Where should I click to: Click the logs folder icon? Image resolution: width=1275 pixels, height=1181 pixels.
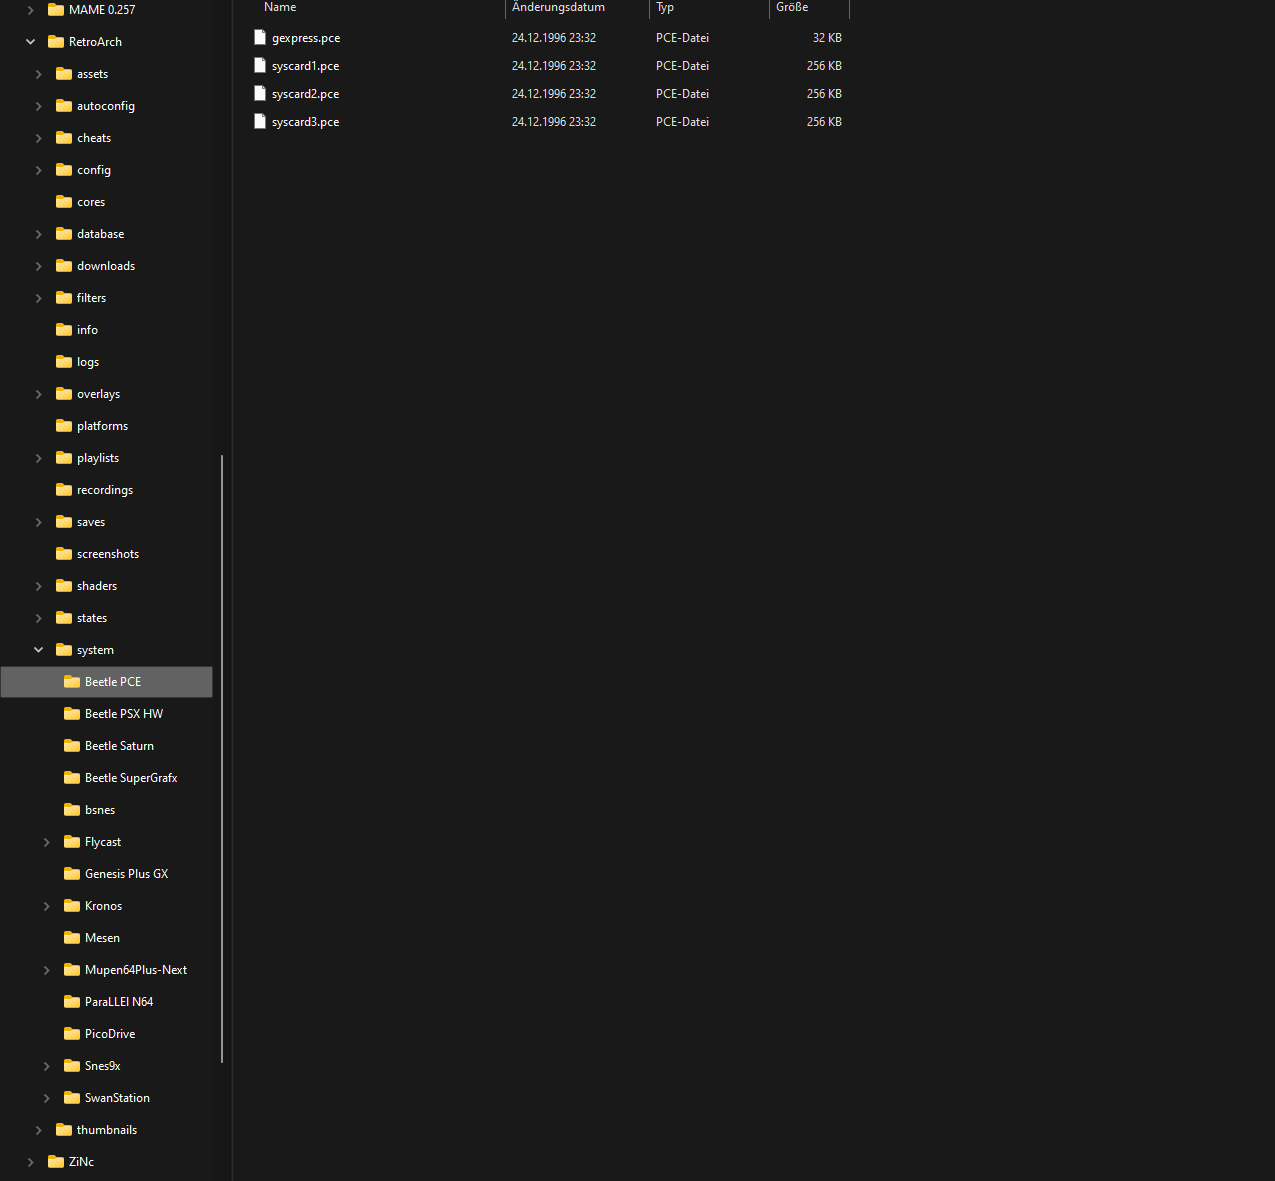64,362
